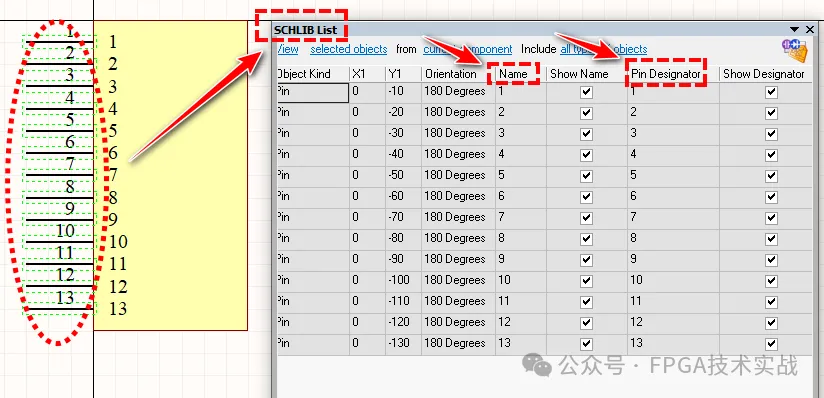Viewport: 824px width, 398px height.
Task: Click the icon at top-right of SCHLIB List panel
Action: point(794,50)
